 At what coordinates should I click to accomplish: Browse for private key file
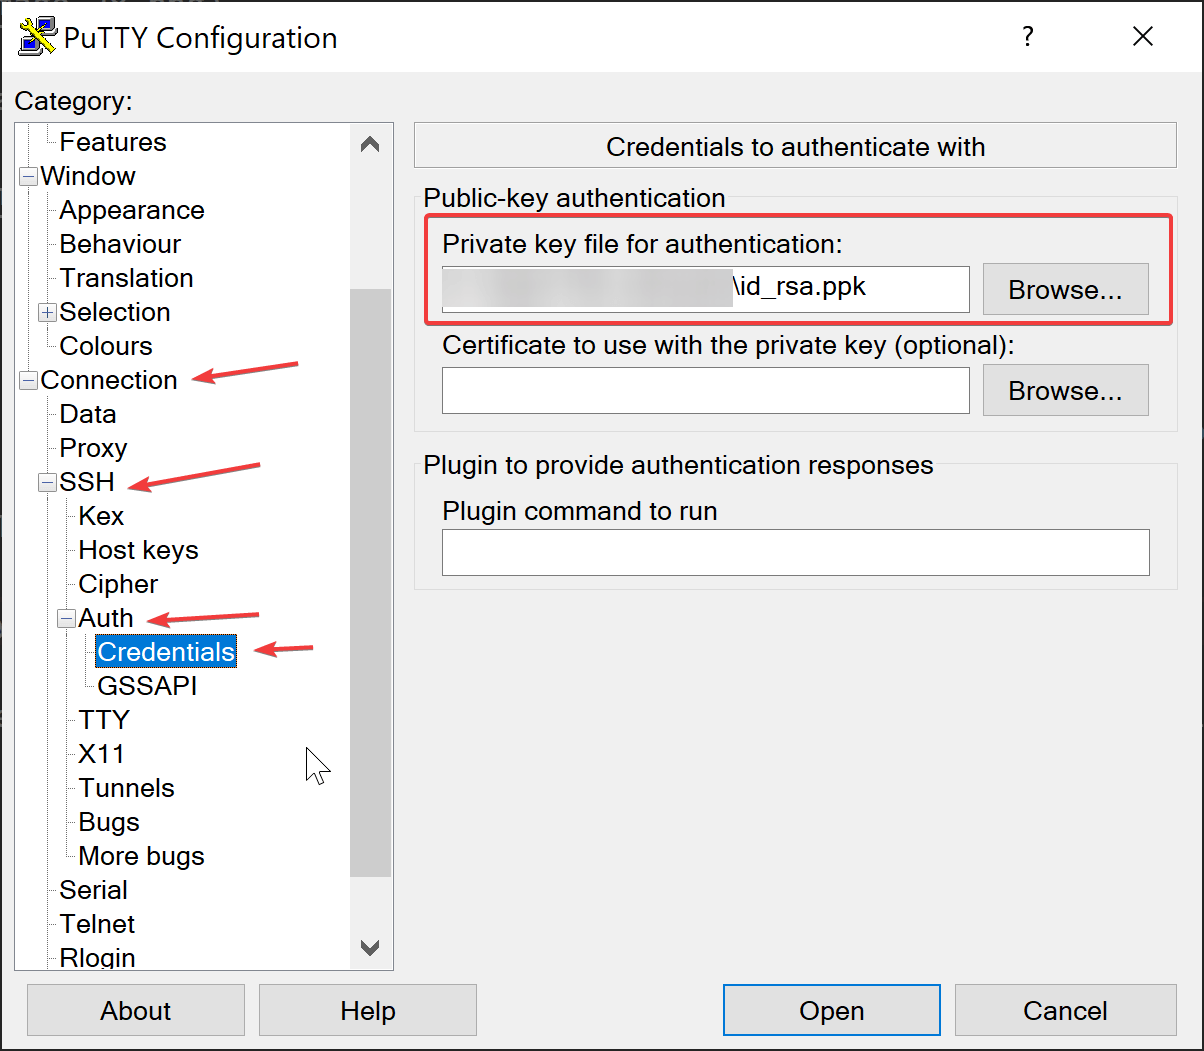(1065, 290)
